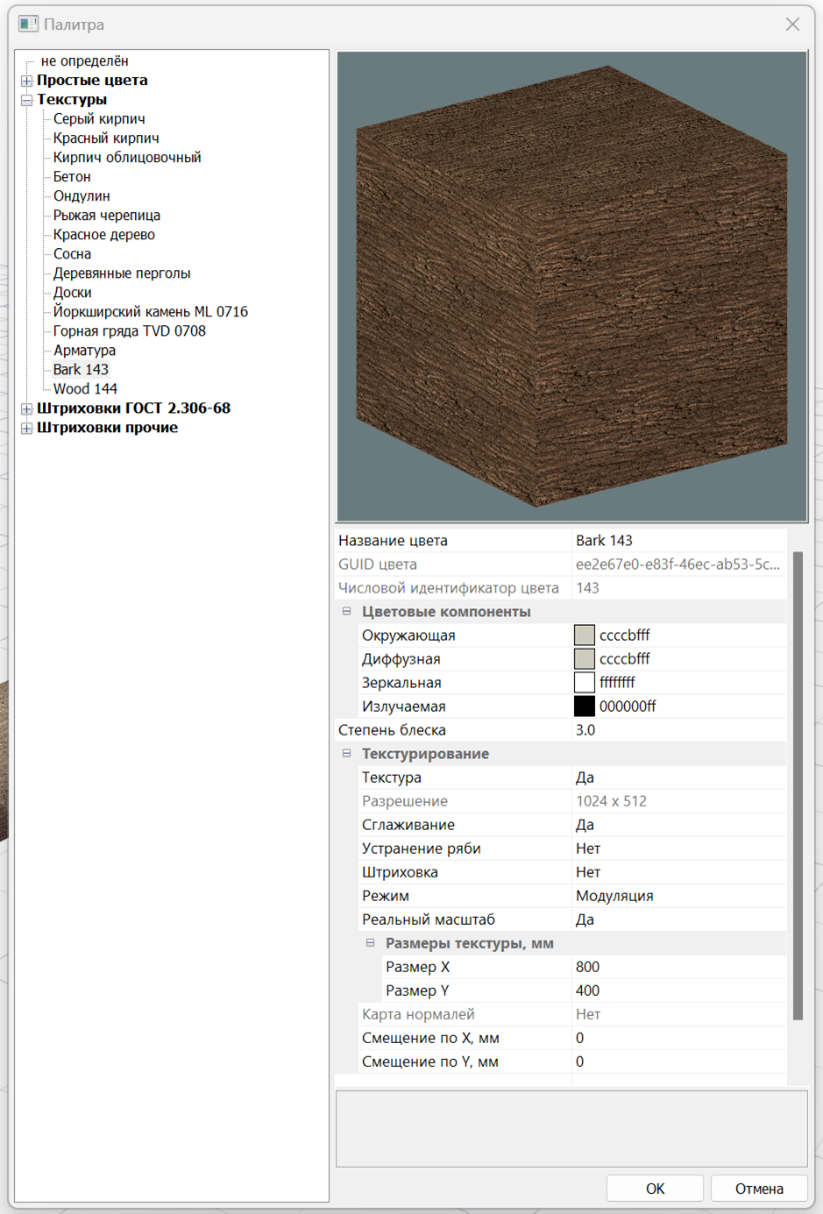Collapse the Текстуры tree group
823x1214 pixels.
(27, 100)
